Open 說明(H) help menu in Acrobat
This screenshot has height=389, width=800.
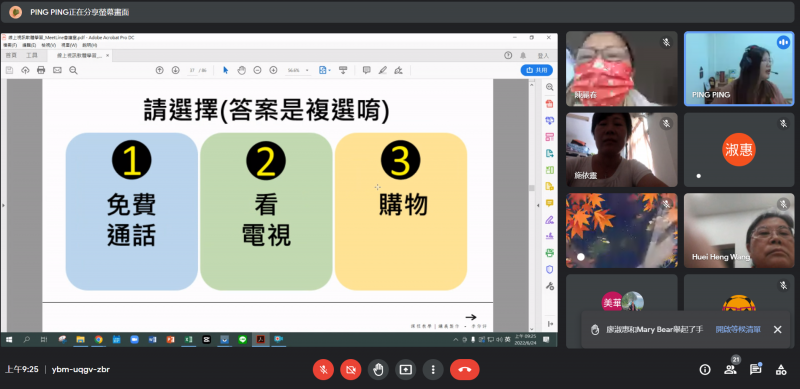coord(89,45)
